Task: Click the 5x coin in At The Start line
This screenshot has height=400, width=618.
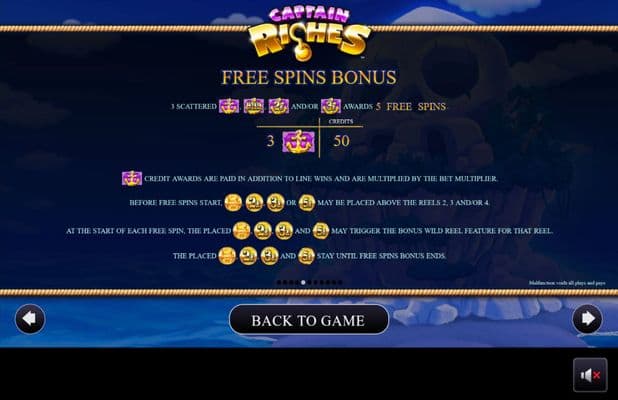Action: [321, 231]
